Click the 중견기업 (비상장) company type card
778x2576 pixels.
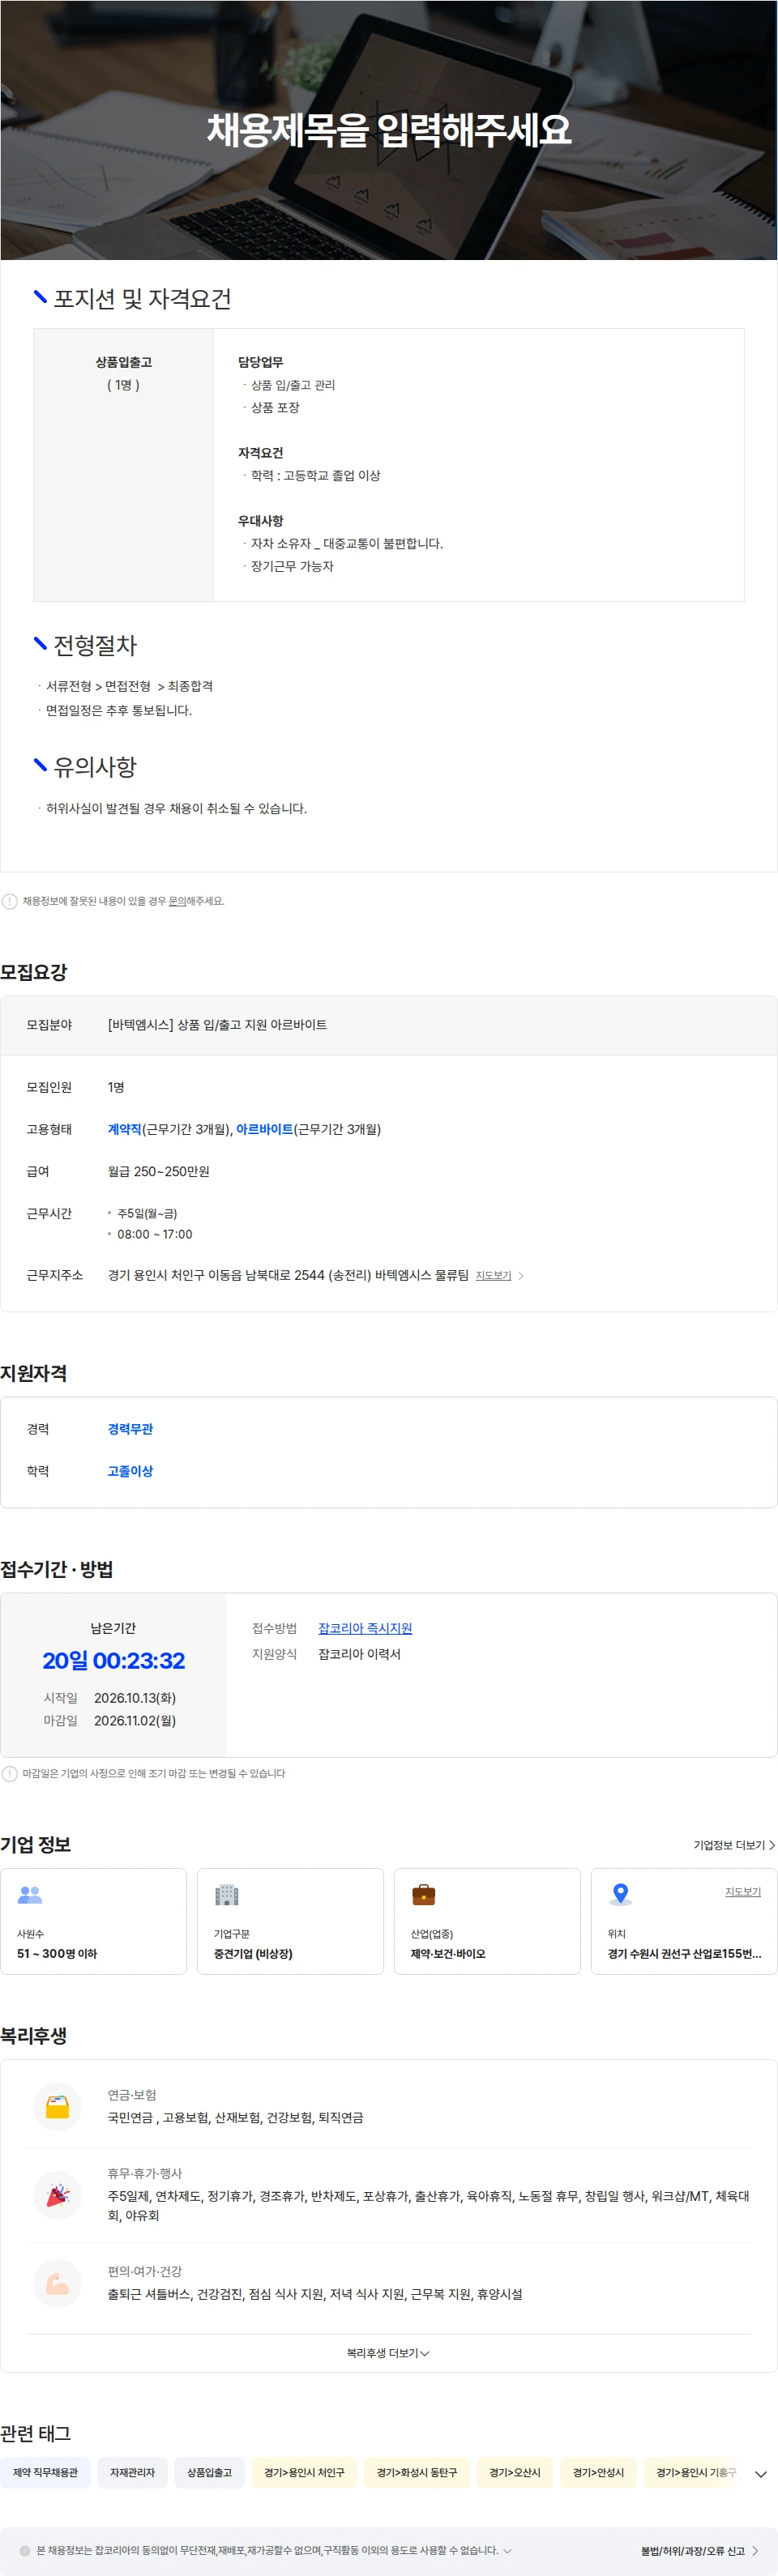coord(290,1921)
